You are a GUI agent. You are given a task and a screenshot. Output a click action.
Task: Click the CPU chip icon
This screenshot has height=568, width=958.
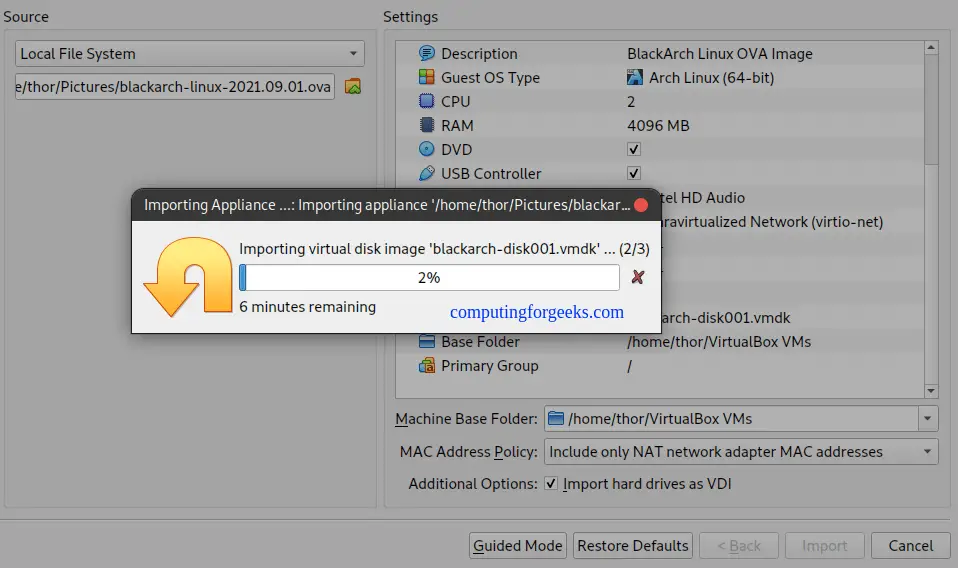(x=426, y=101)
